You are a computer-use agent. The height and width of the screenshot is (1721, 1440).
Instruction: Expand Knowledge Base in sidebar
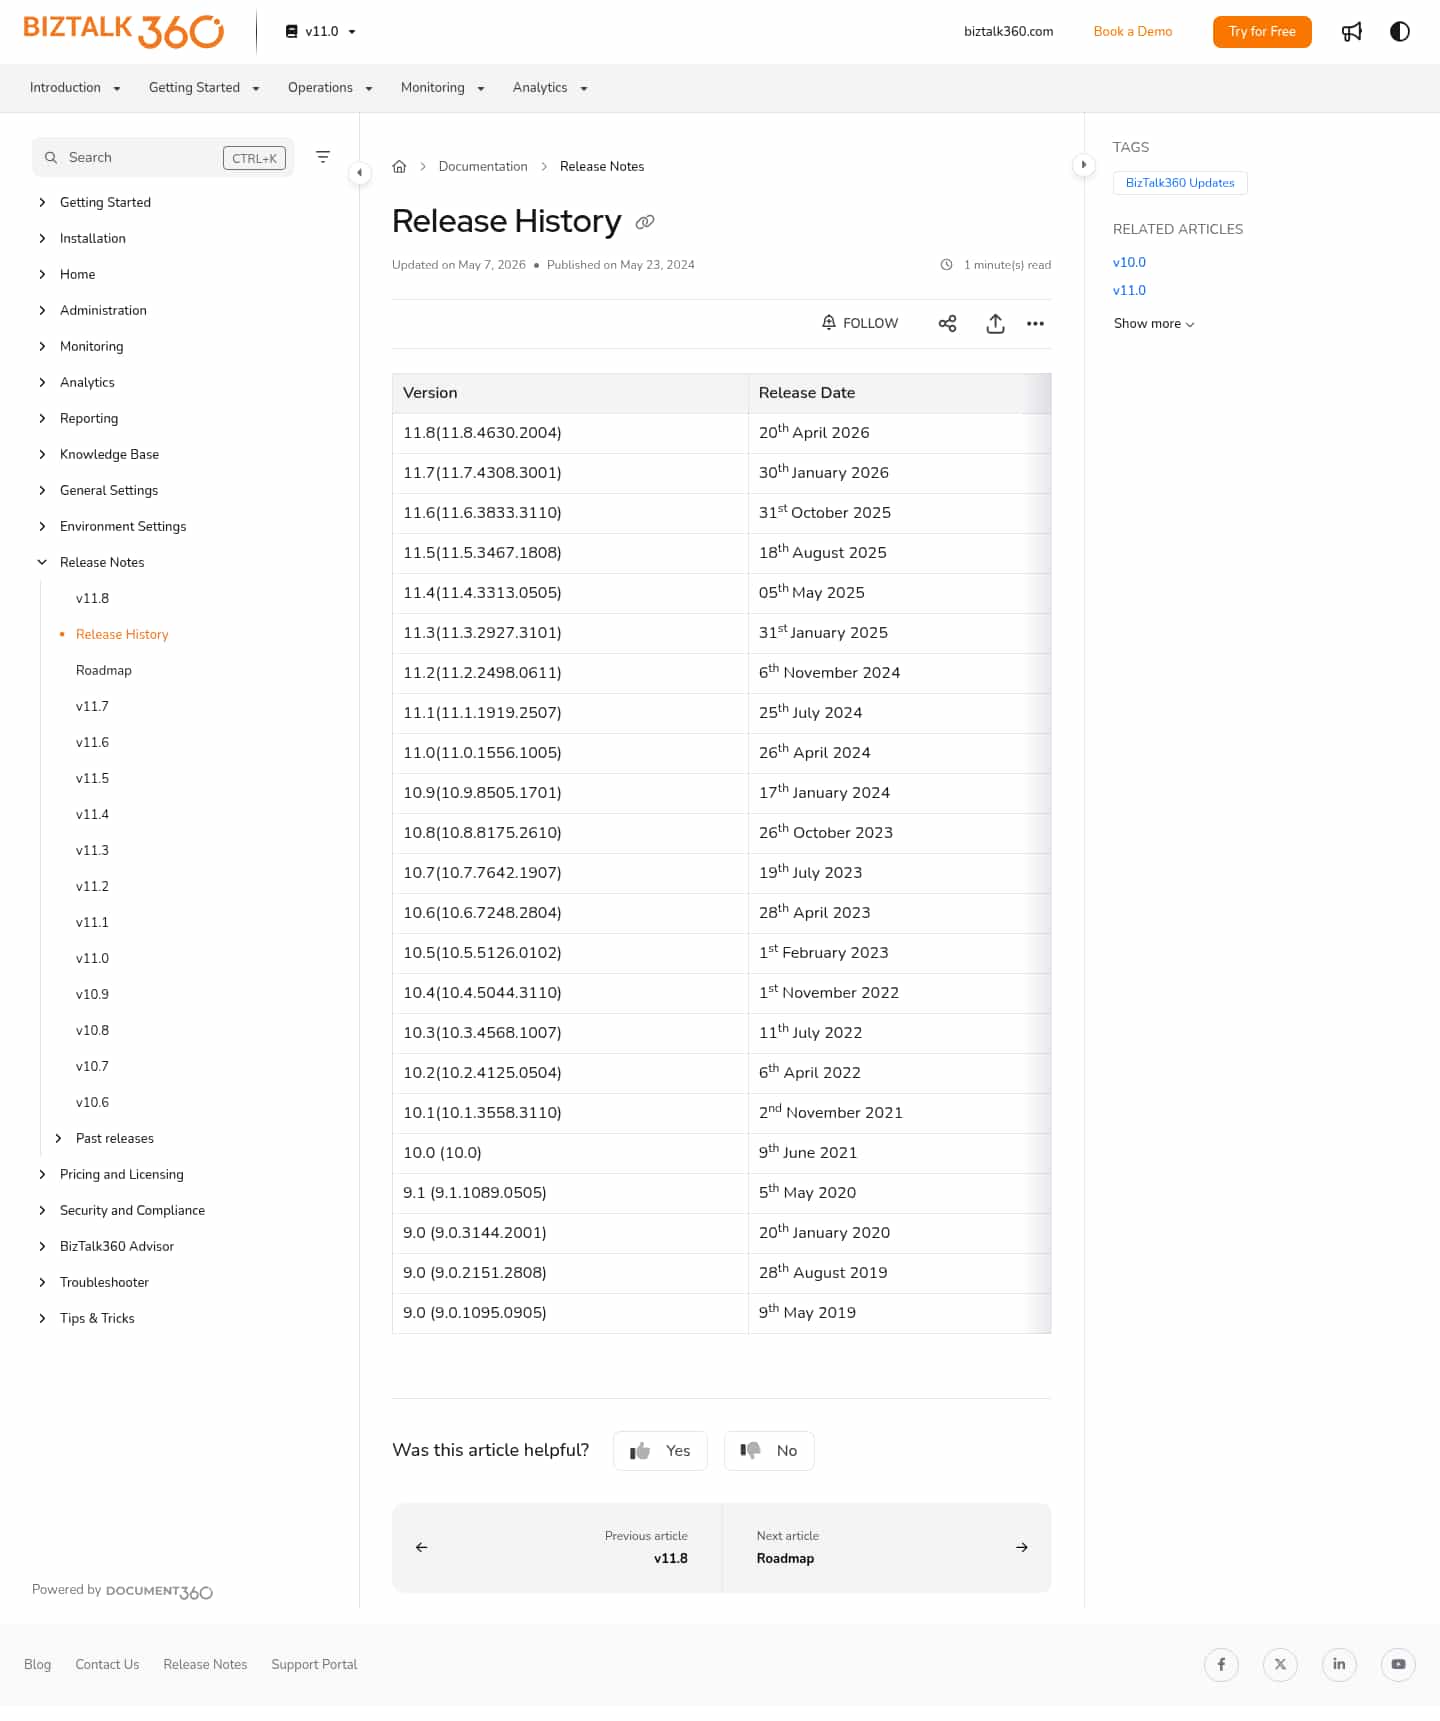42,455
